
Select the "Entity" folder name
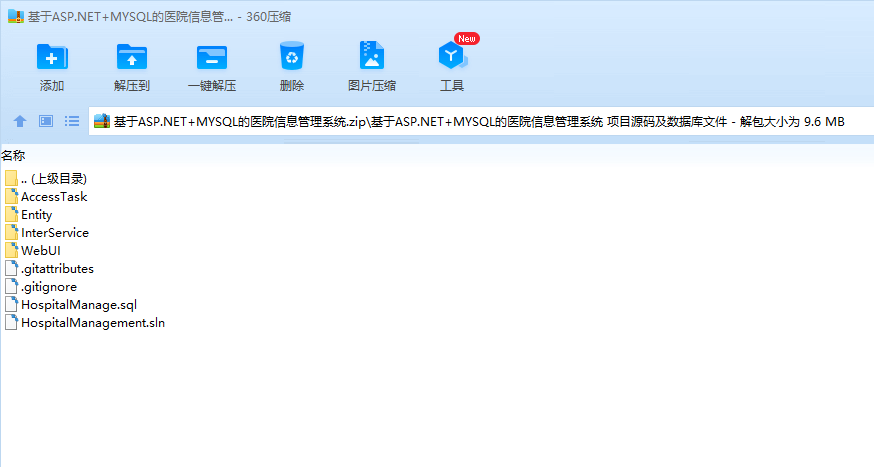click(x=37, y=215)
